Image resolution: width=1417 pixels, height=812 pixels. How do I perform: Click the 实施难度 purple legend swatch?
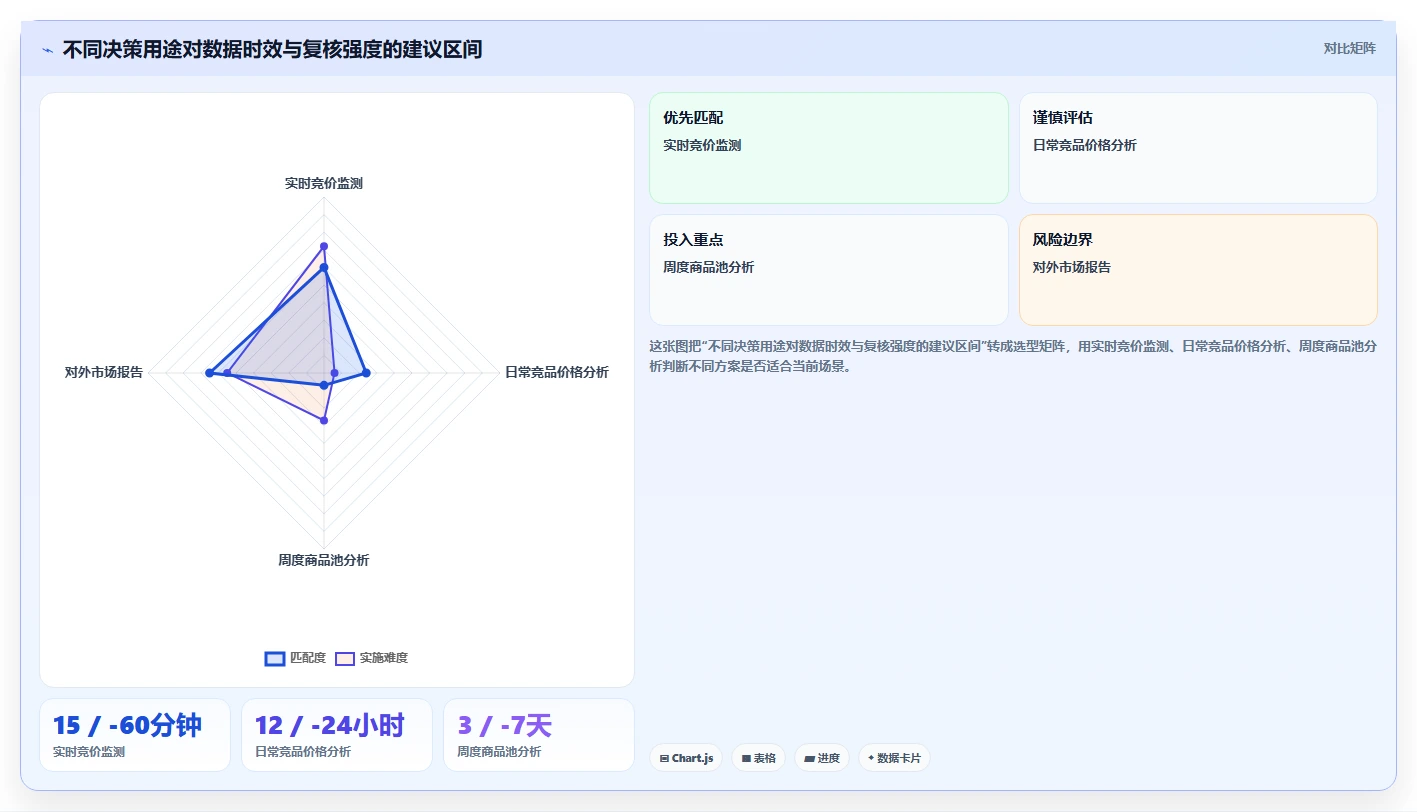pos(345,658)
